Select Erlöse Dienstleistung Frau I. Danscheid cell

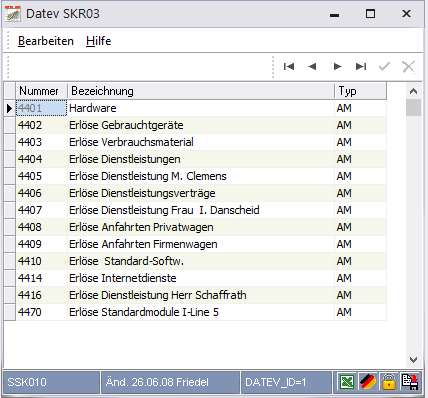coord(201,210)
